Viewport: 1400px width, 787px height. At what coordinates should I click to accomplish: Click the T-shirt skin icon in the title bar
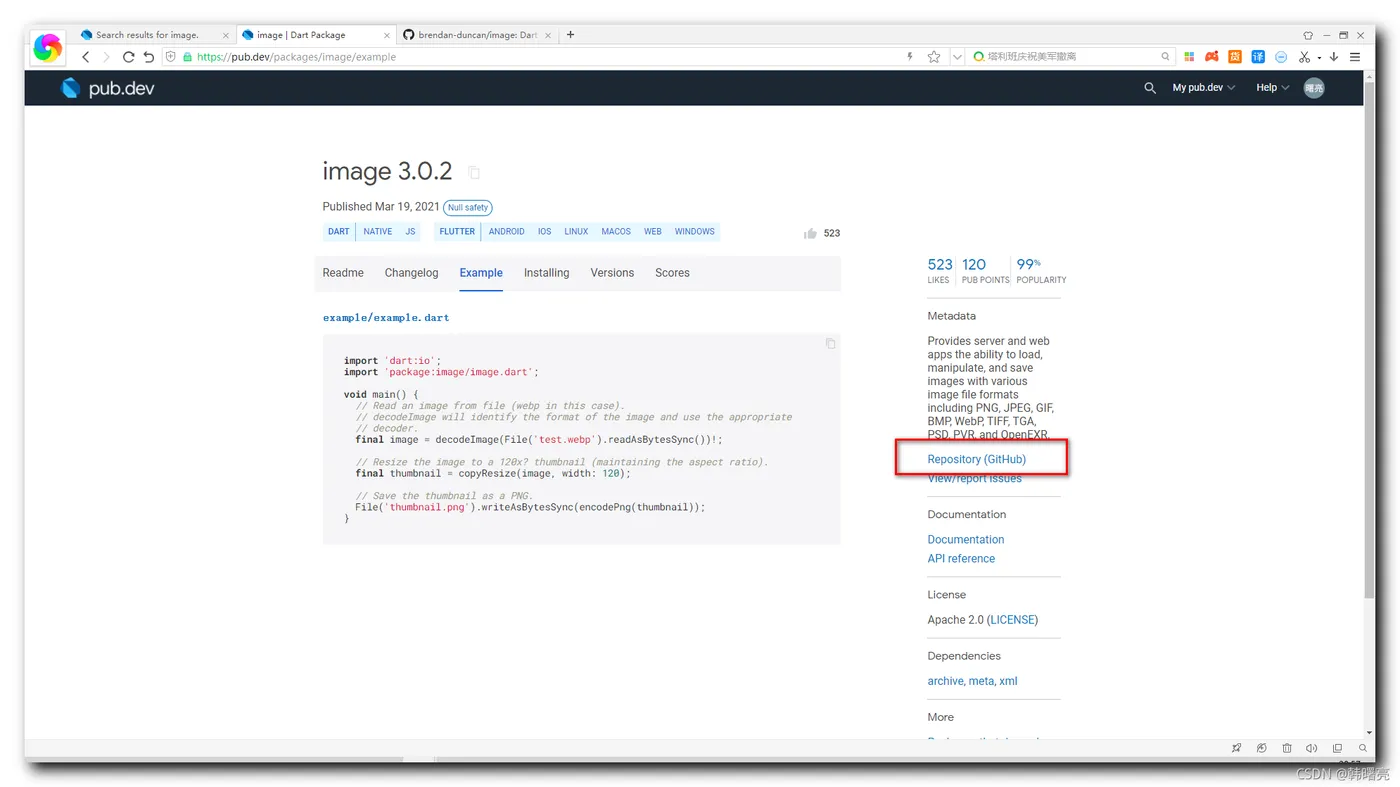point(1308,35)
